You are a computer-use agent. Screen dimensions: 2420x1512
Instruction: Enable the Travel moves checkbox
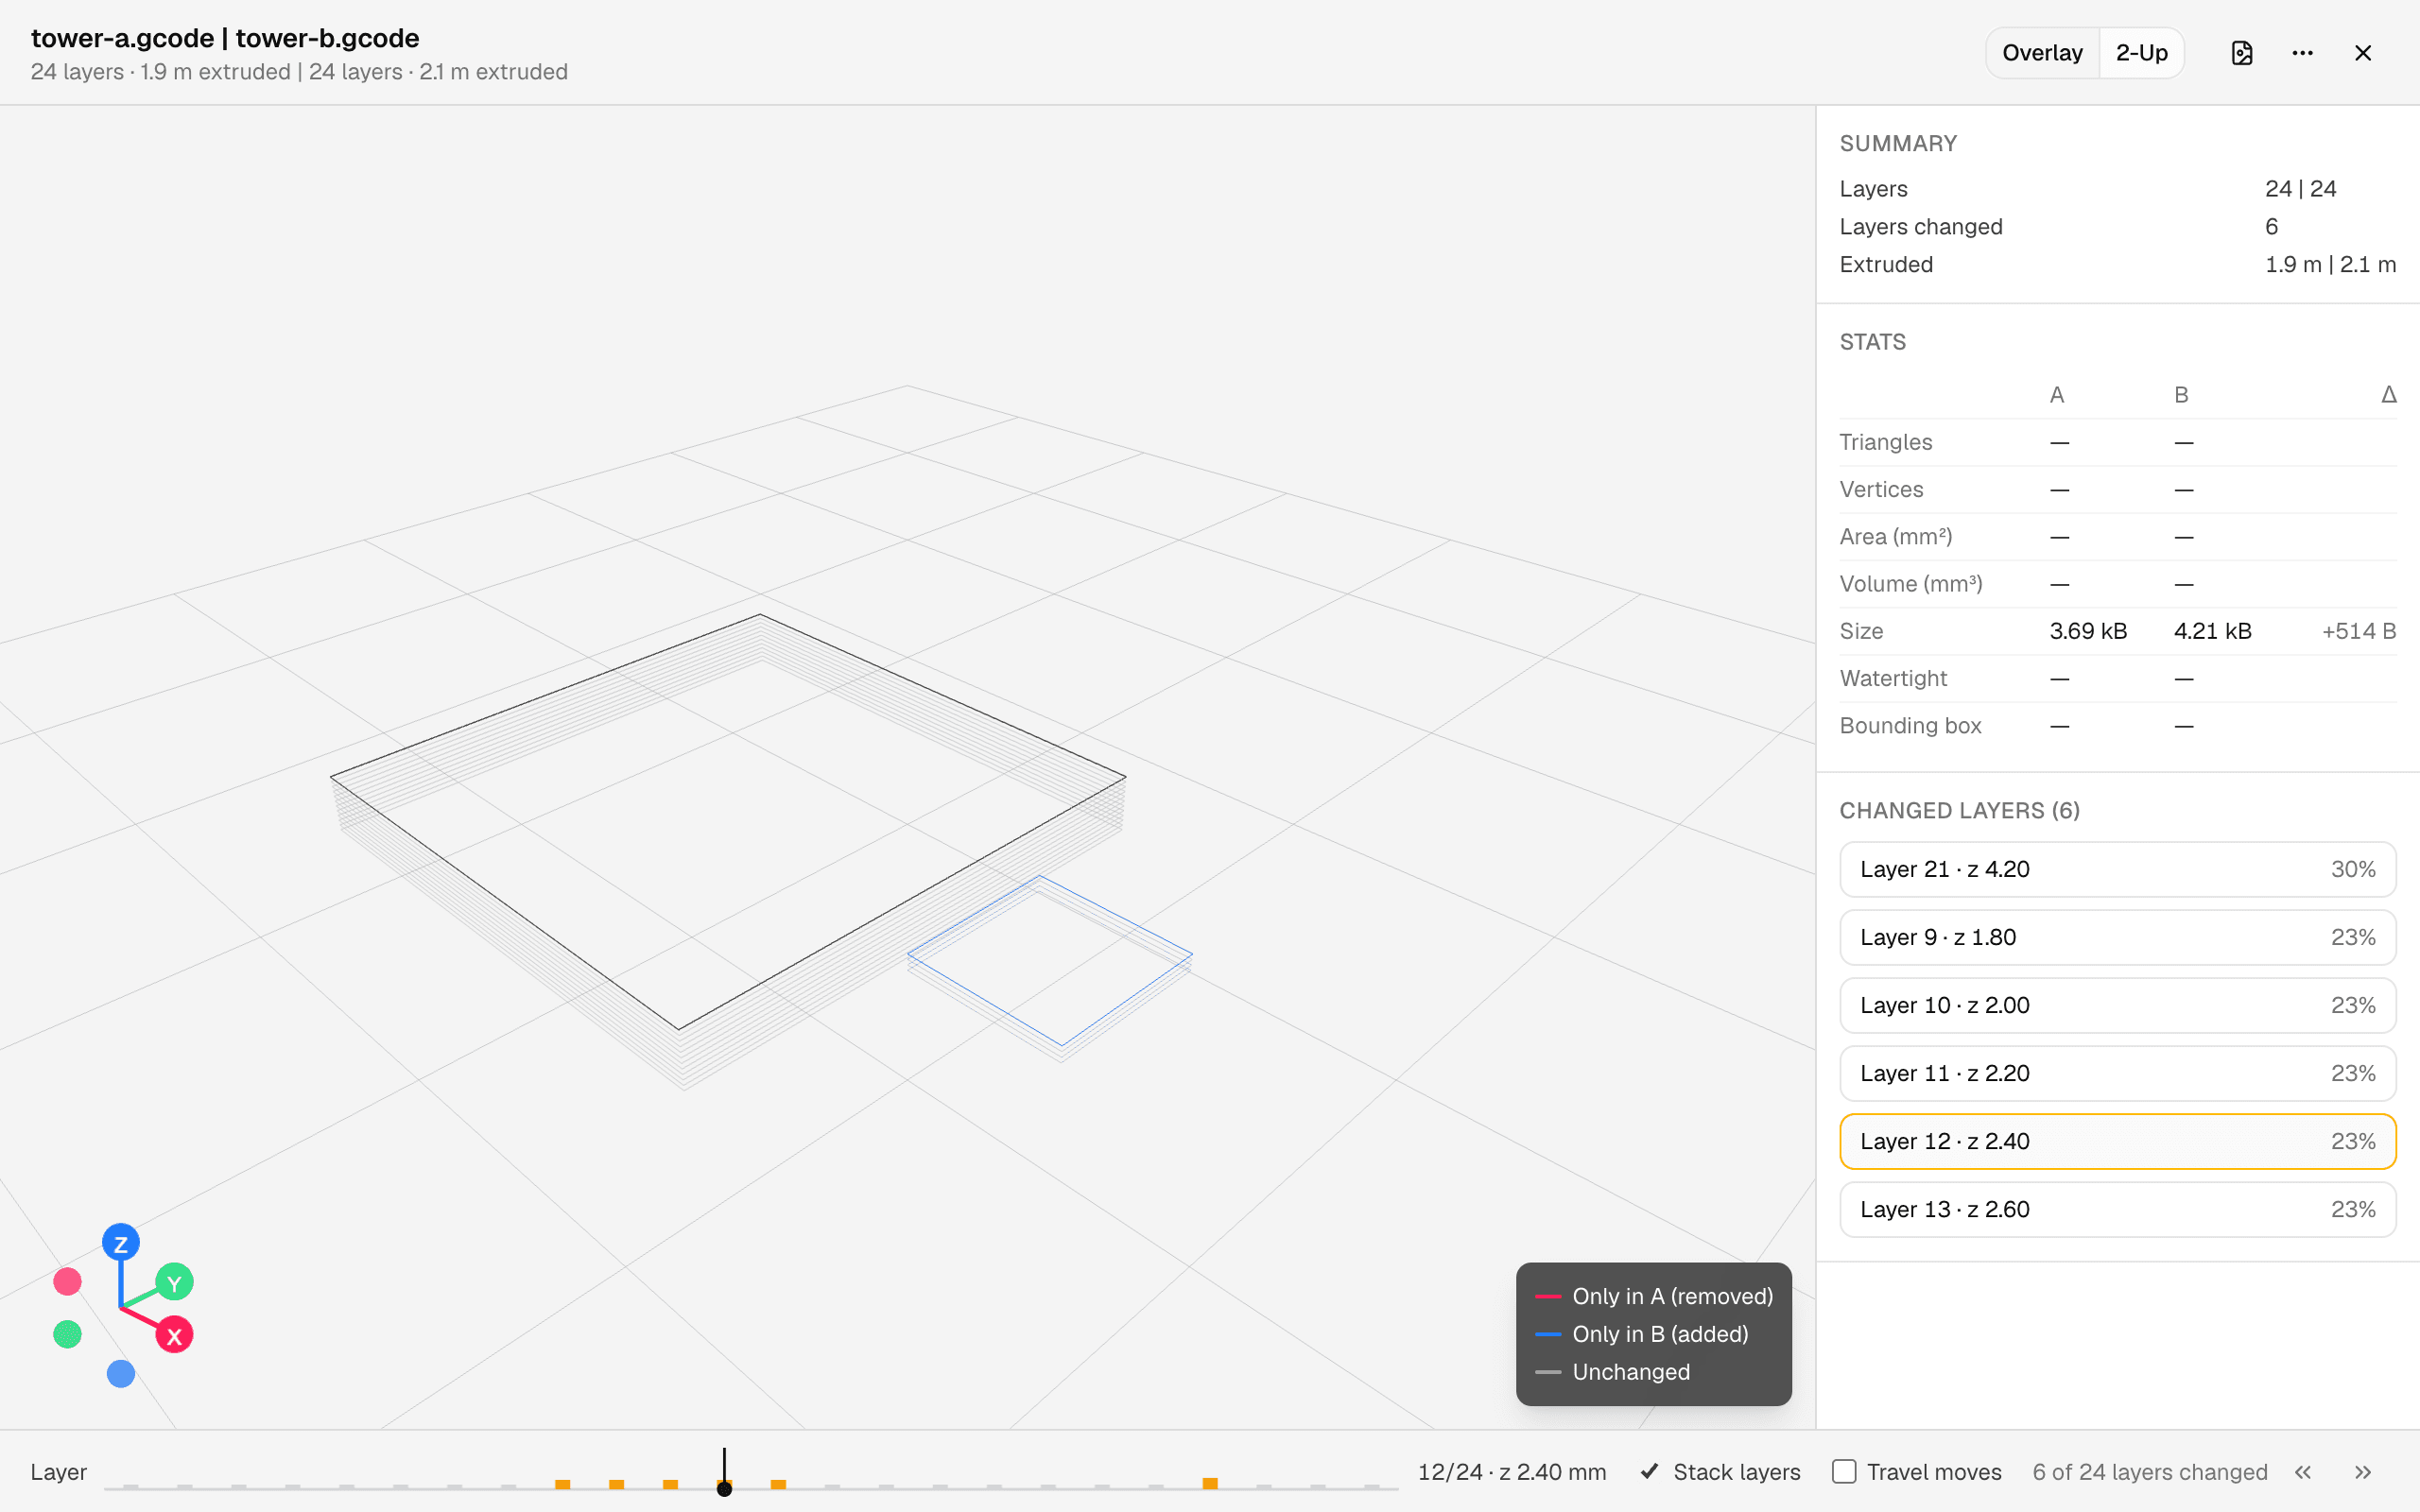tap(1844, 1472)
